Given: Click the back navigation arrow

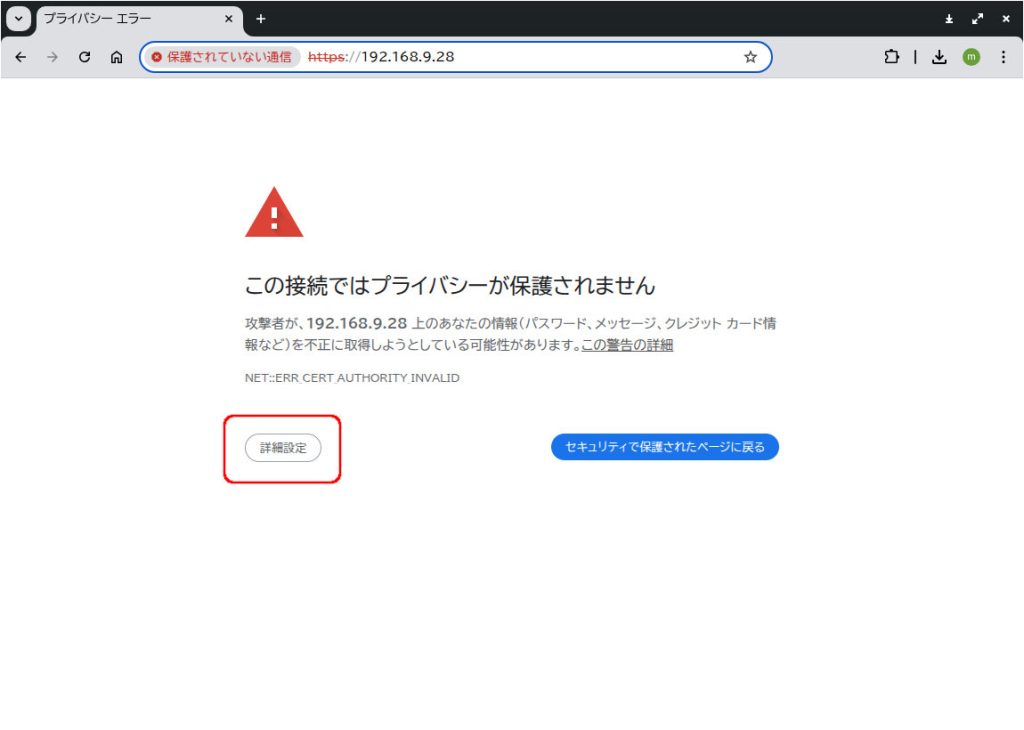Looking at the screenshot, I should tap(20, 57).
